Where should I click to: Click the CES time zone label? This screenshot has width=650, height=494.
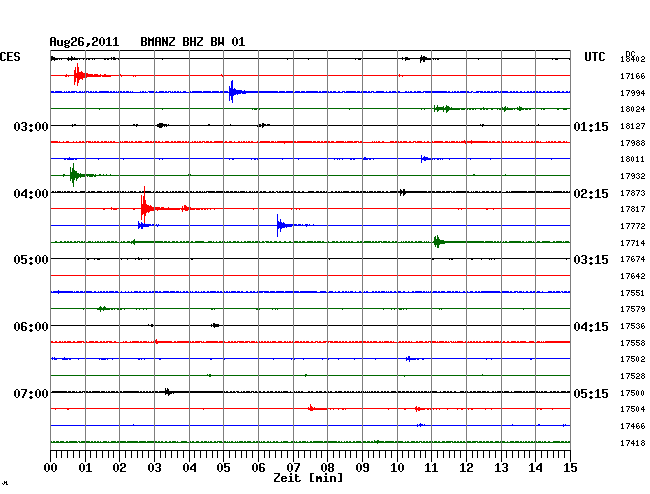[x=10, y=57]
